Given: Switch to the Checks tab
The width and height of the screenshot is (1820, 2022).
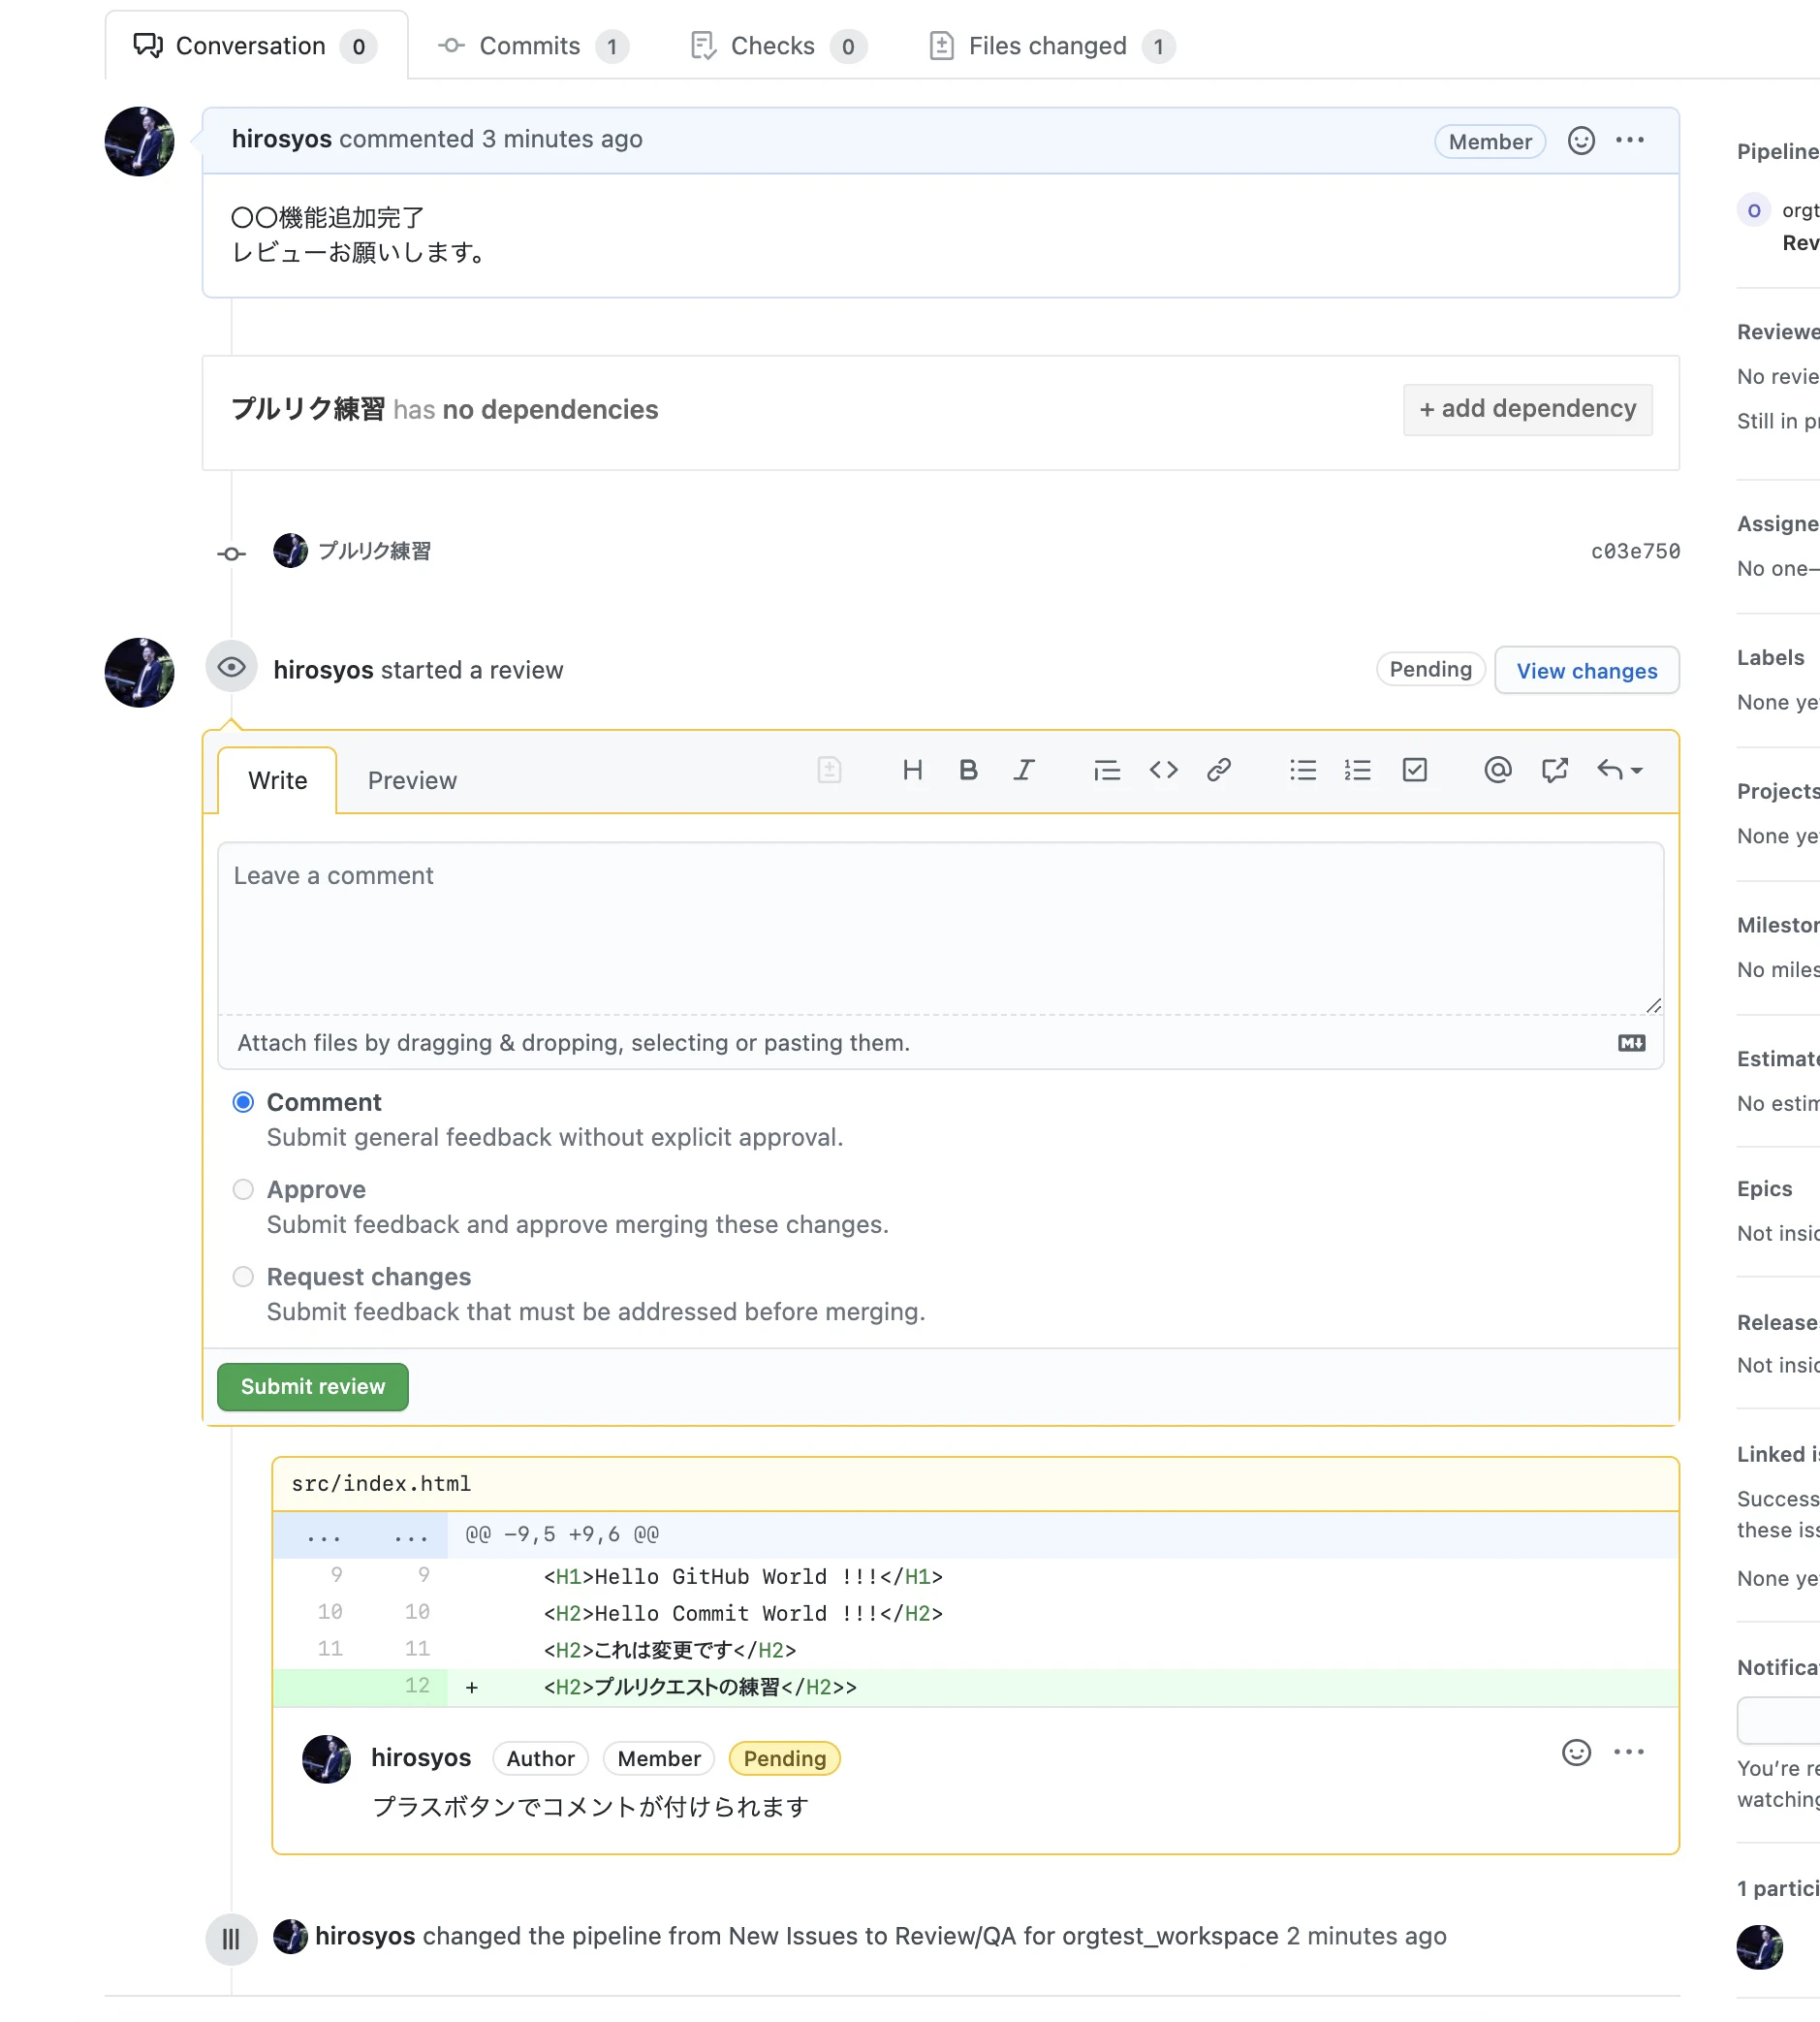Looking at the screenshot, I should 777,46.
